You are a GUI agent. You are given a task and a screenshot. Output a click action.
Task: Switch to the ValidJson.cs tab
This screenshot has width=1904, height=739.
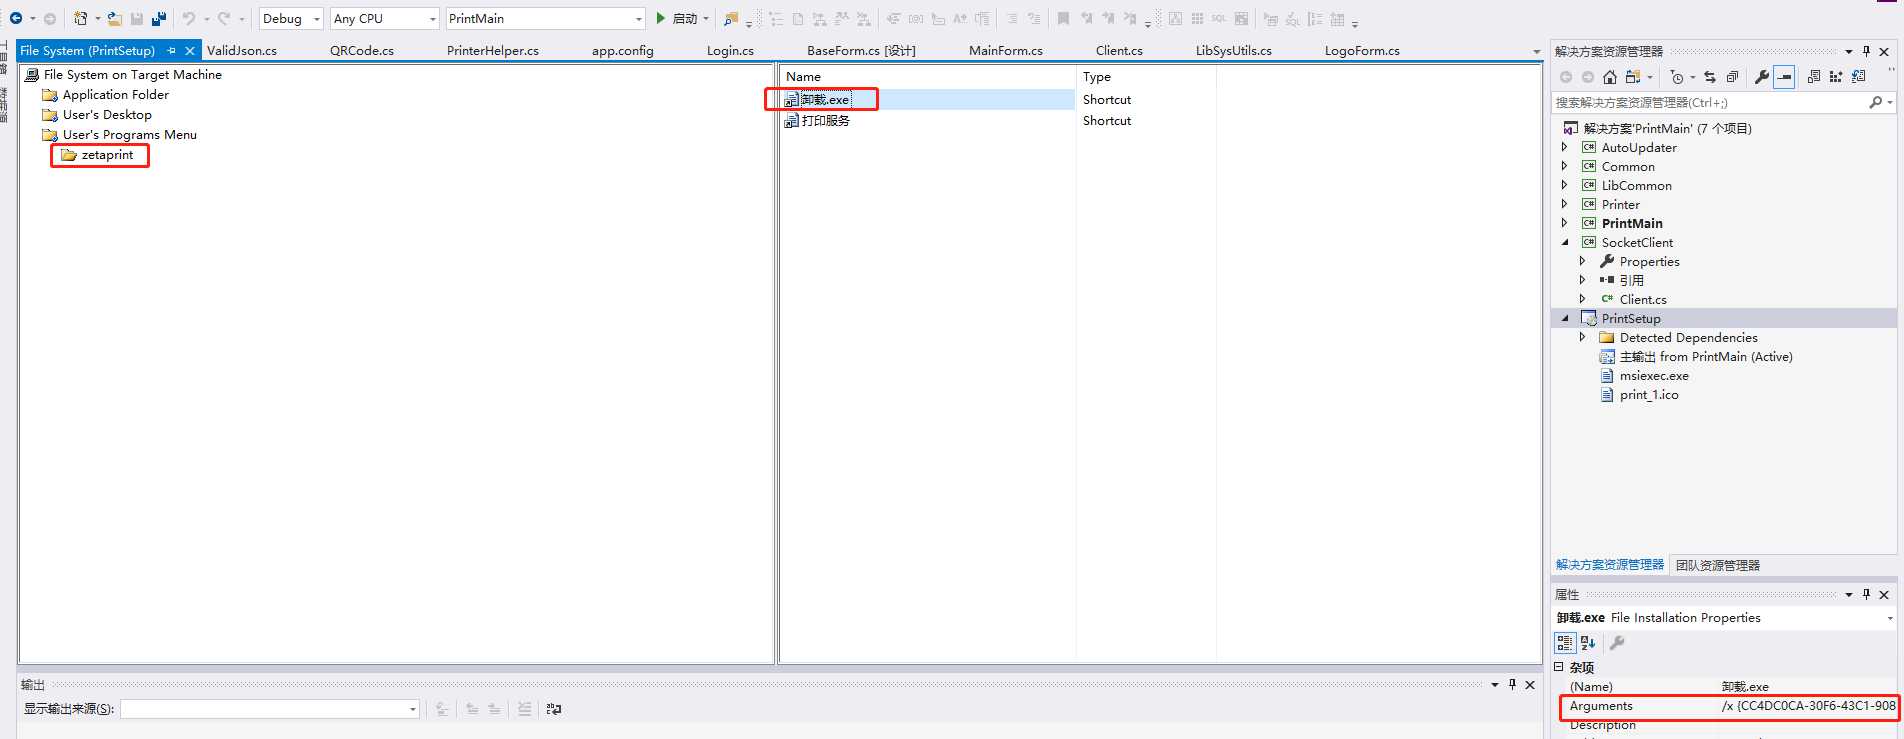(x=242, y=50)
